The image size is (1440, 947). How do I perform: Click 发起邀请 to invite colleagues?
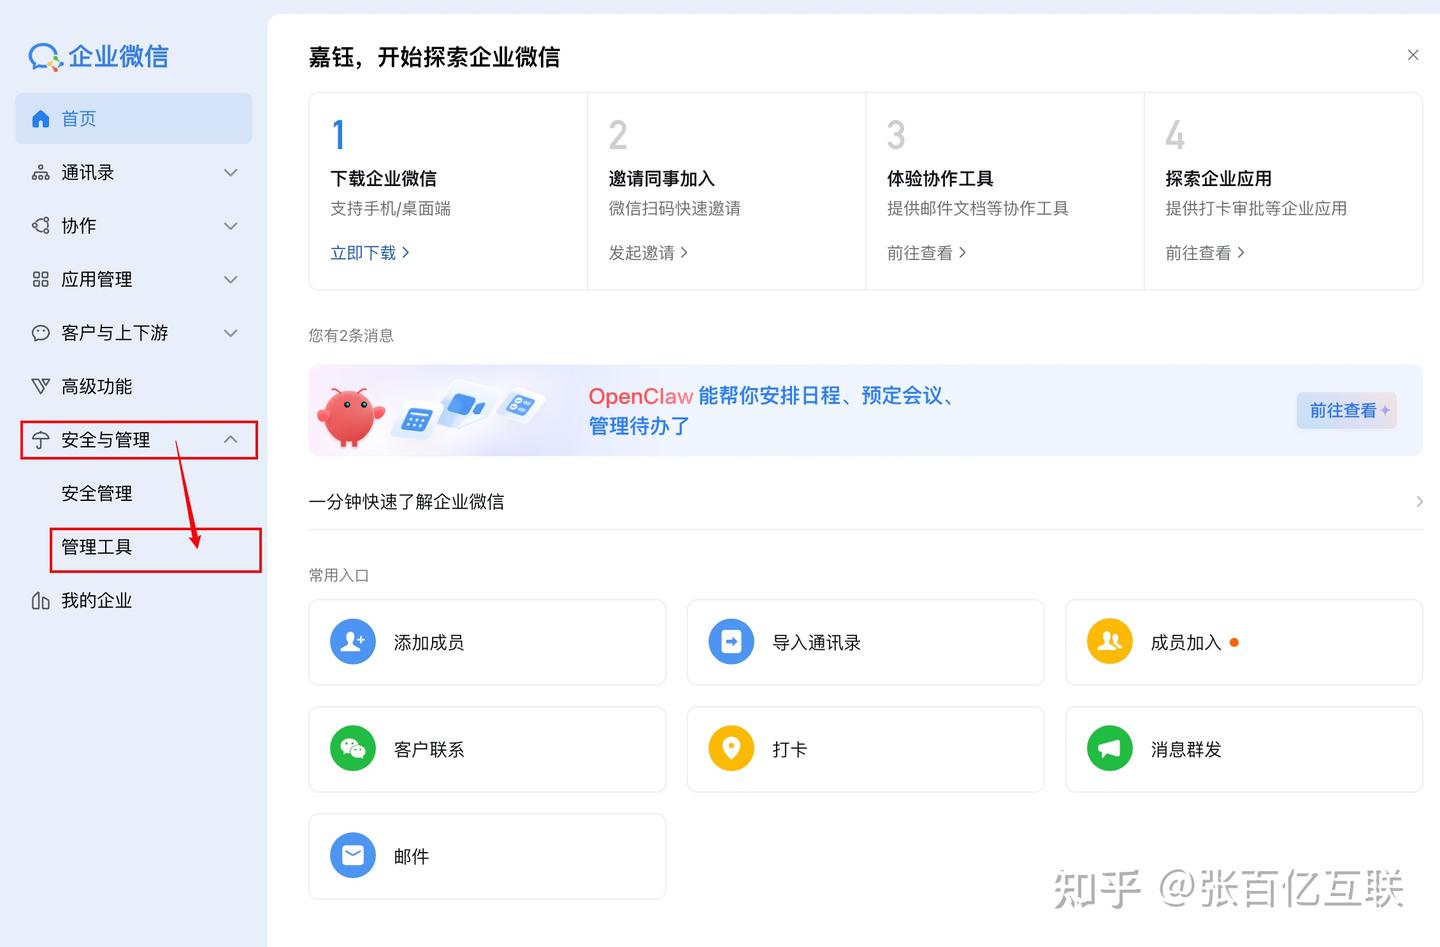click(641, 252)
